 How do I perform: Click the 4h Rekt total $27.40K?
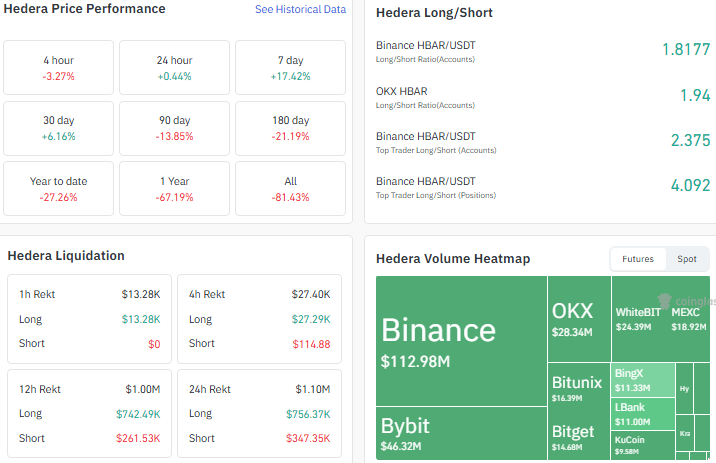pyautogui.click(x=311, y=295)
